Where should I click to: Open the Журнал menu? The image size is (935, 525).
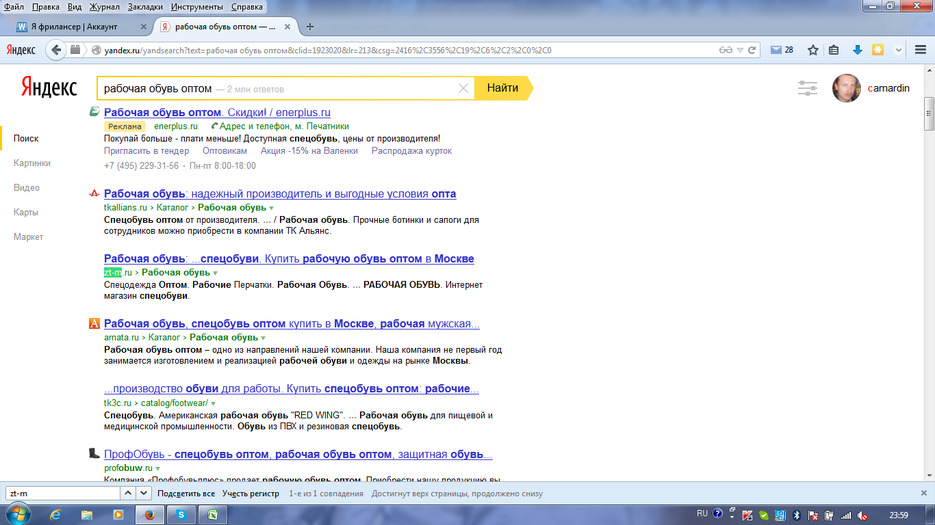(x=104, y=7)
